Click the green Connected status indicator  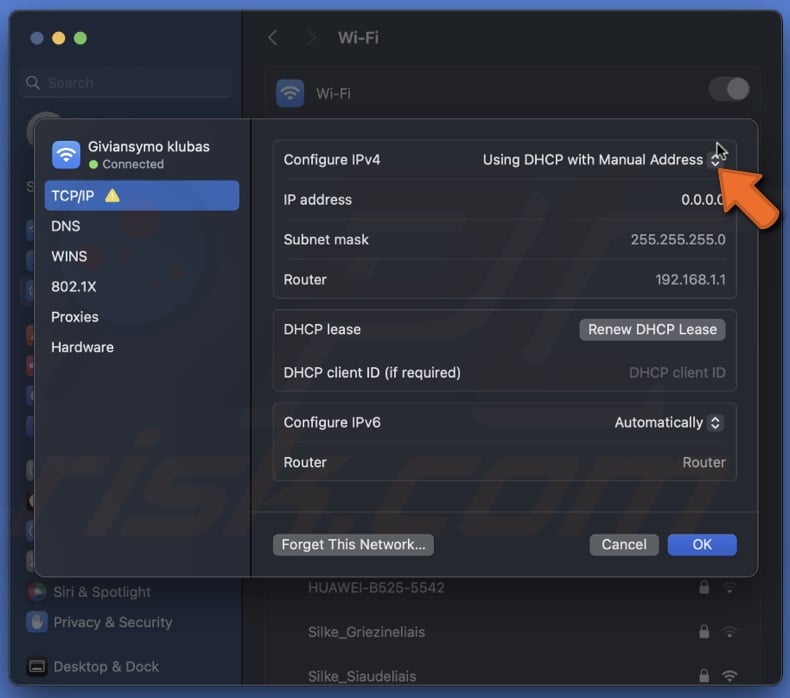click(93, 164)
